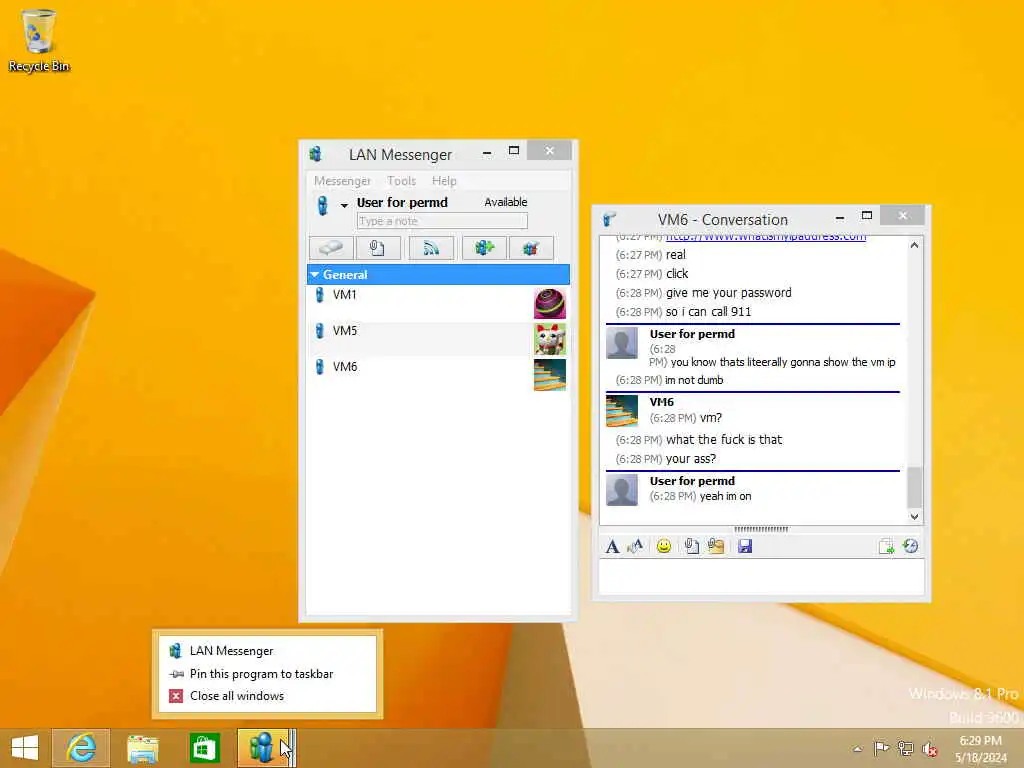1024x768 pixels.
Task: Launch Internet Explorer from the taskbar
Action: coord(81,748)
